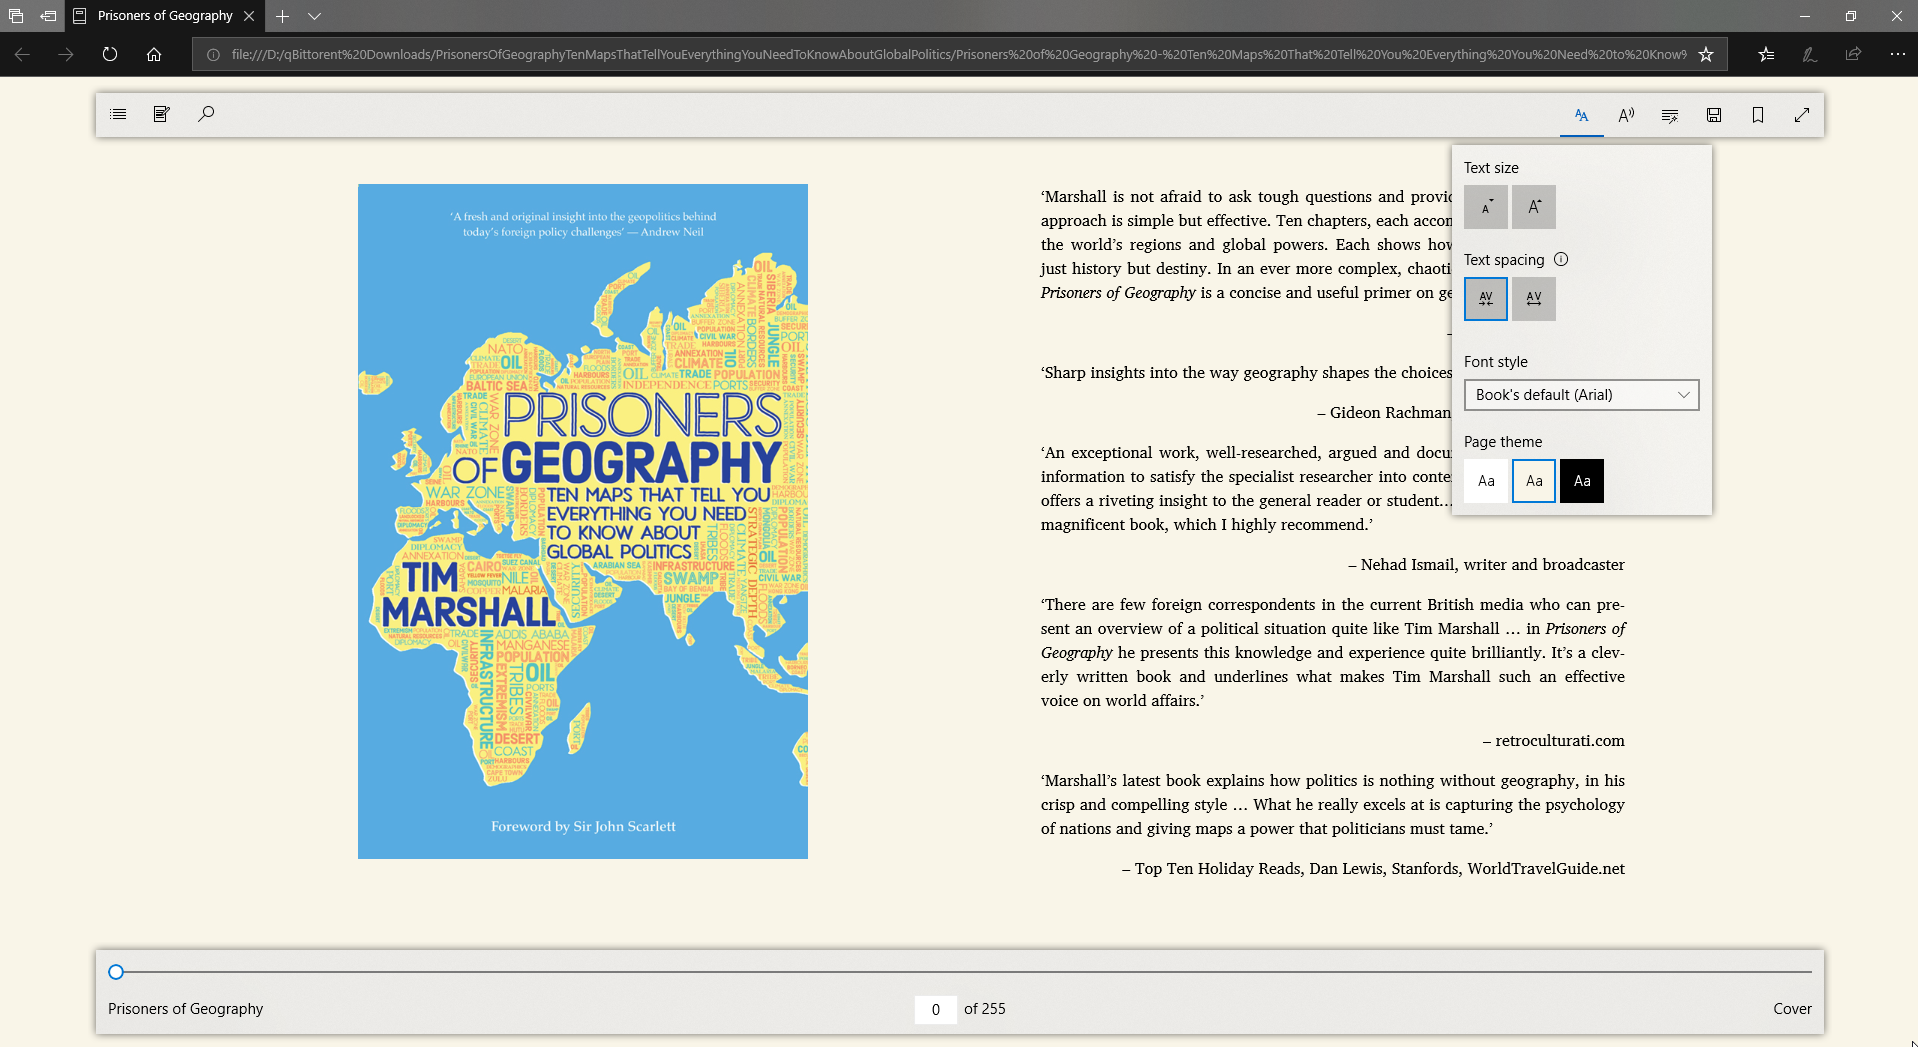Click 'Page theme' label
The height and width of the screenshot is (1047, 1918).
(1503, 442)
